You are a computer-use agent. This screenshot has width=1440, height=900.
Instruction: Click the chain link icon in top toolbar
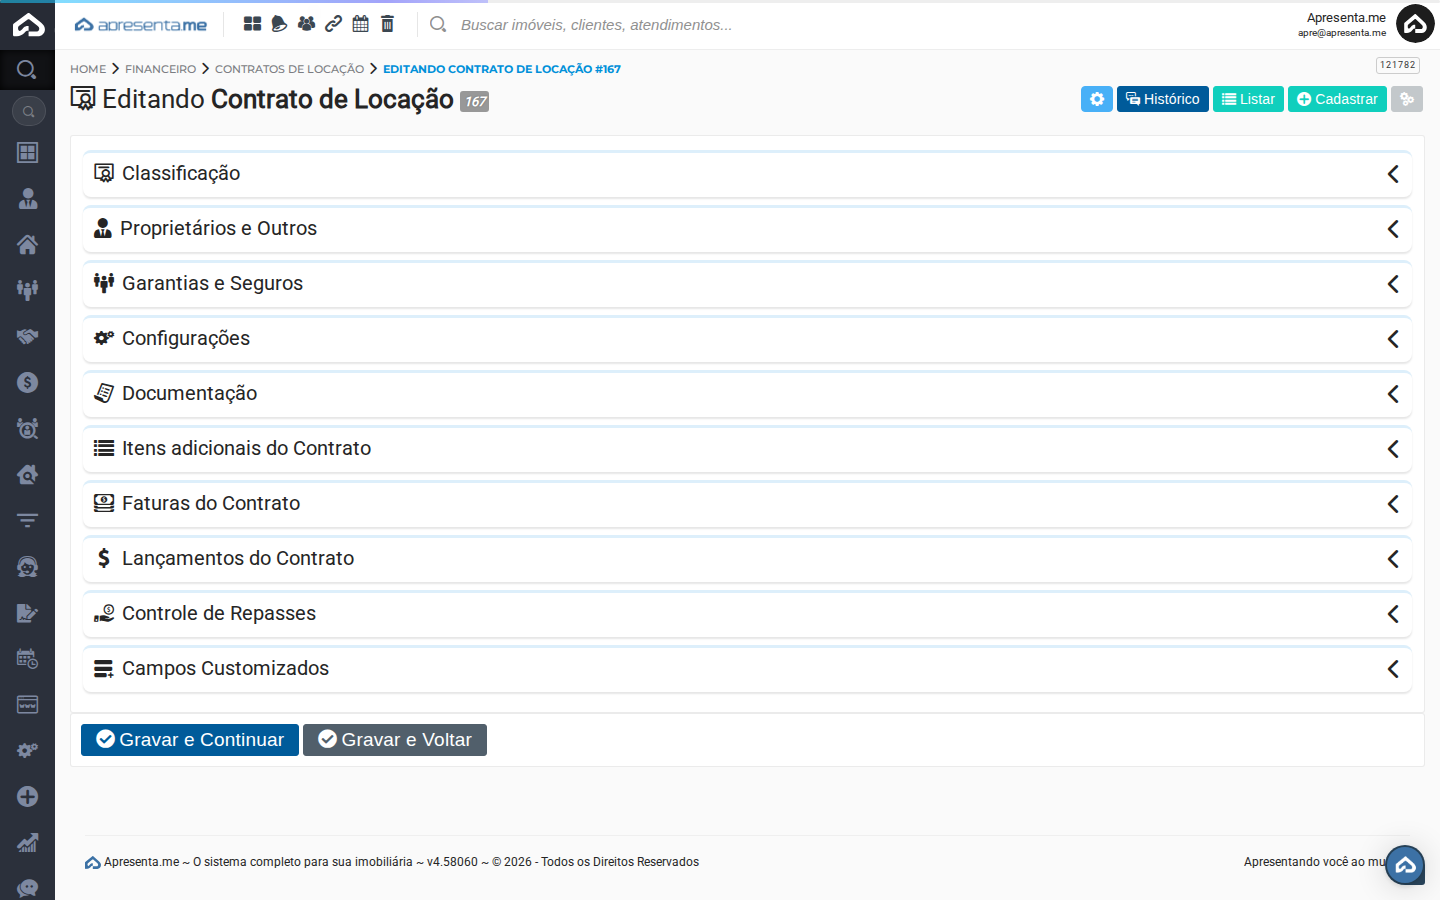(x=334, y=24)
